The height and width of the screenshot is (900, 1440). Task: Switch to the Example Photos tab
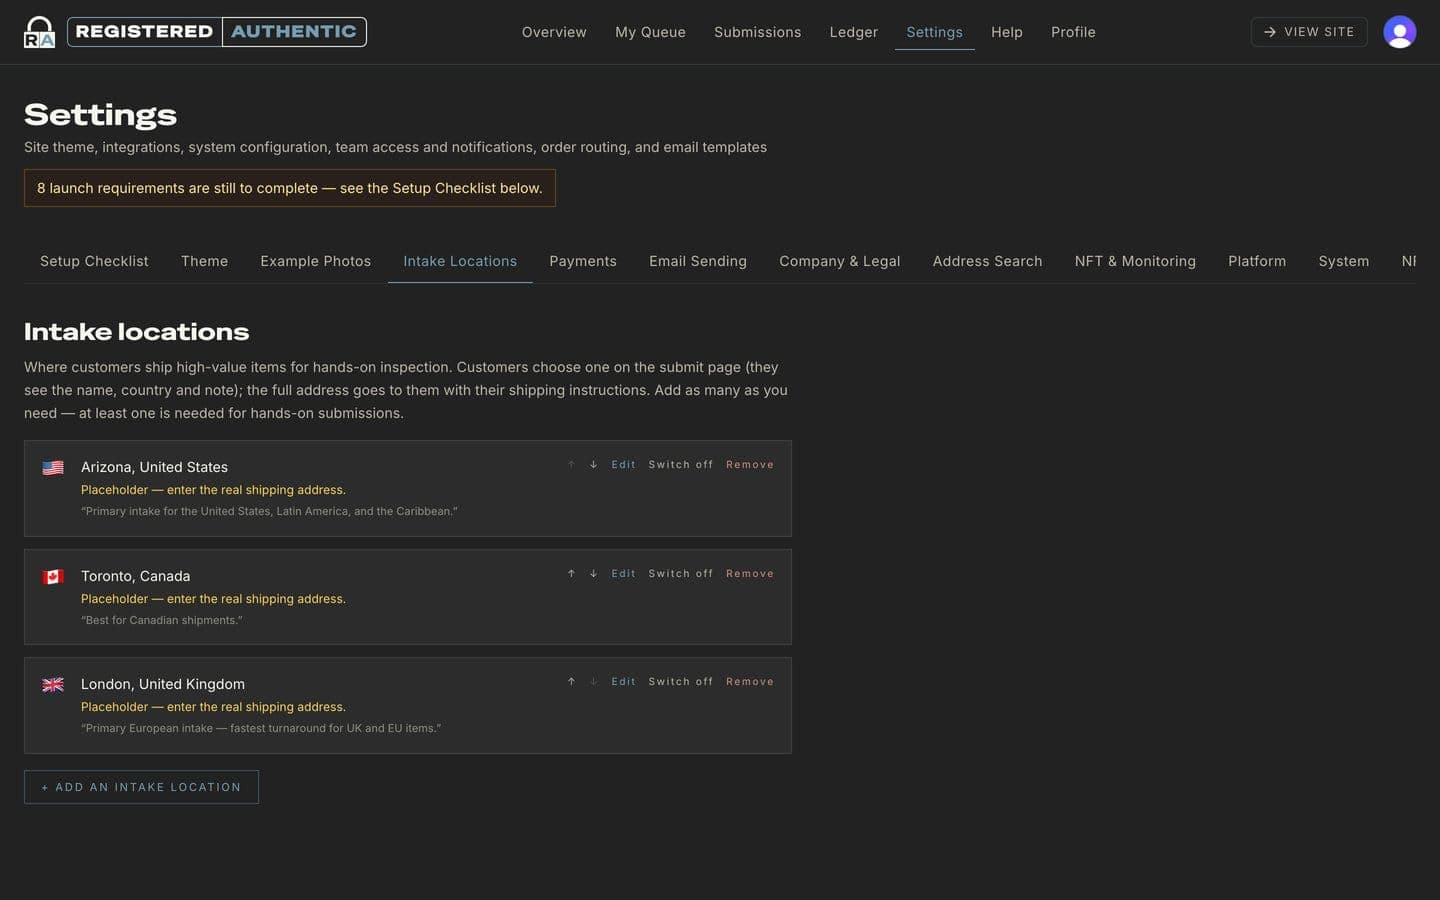pyautogui.click(x=316, y=261)
